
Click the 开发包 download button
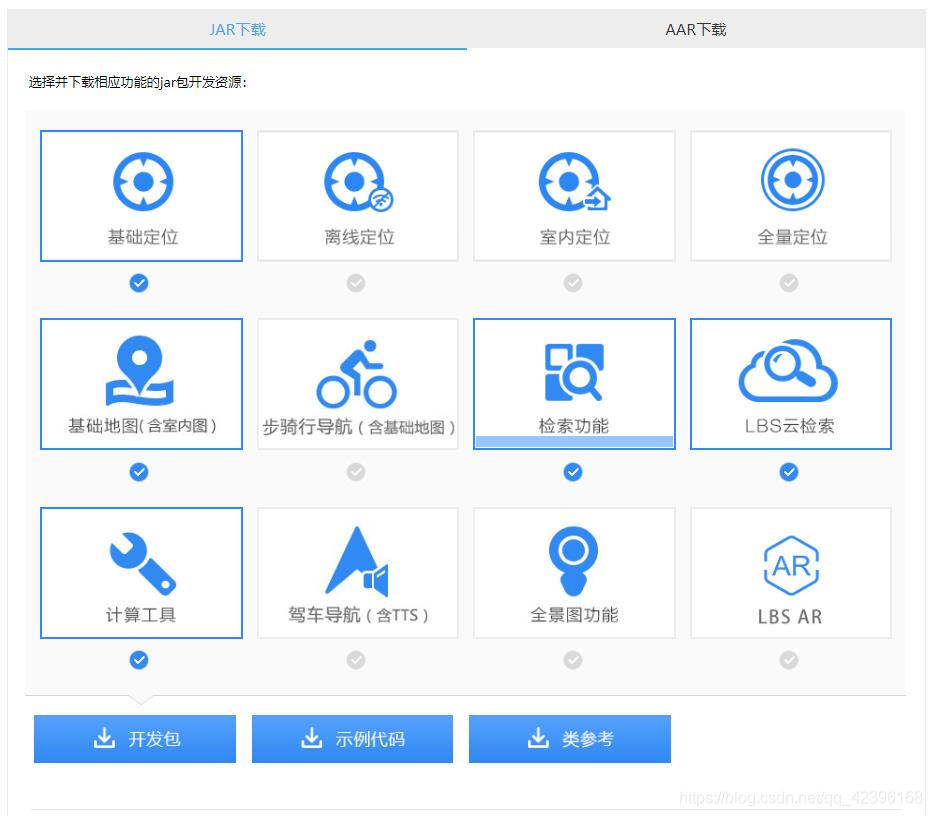click(134, 738)
